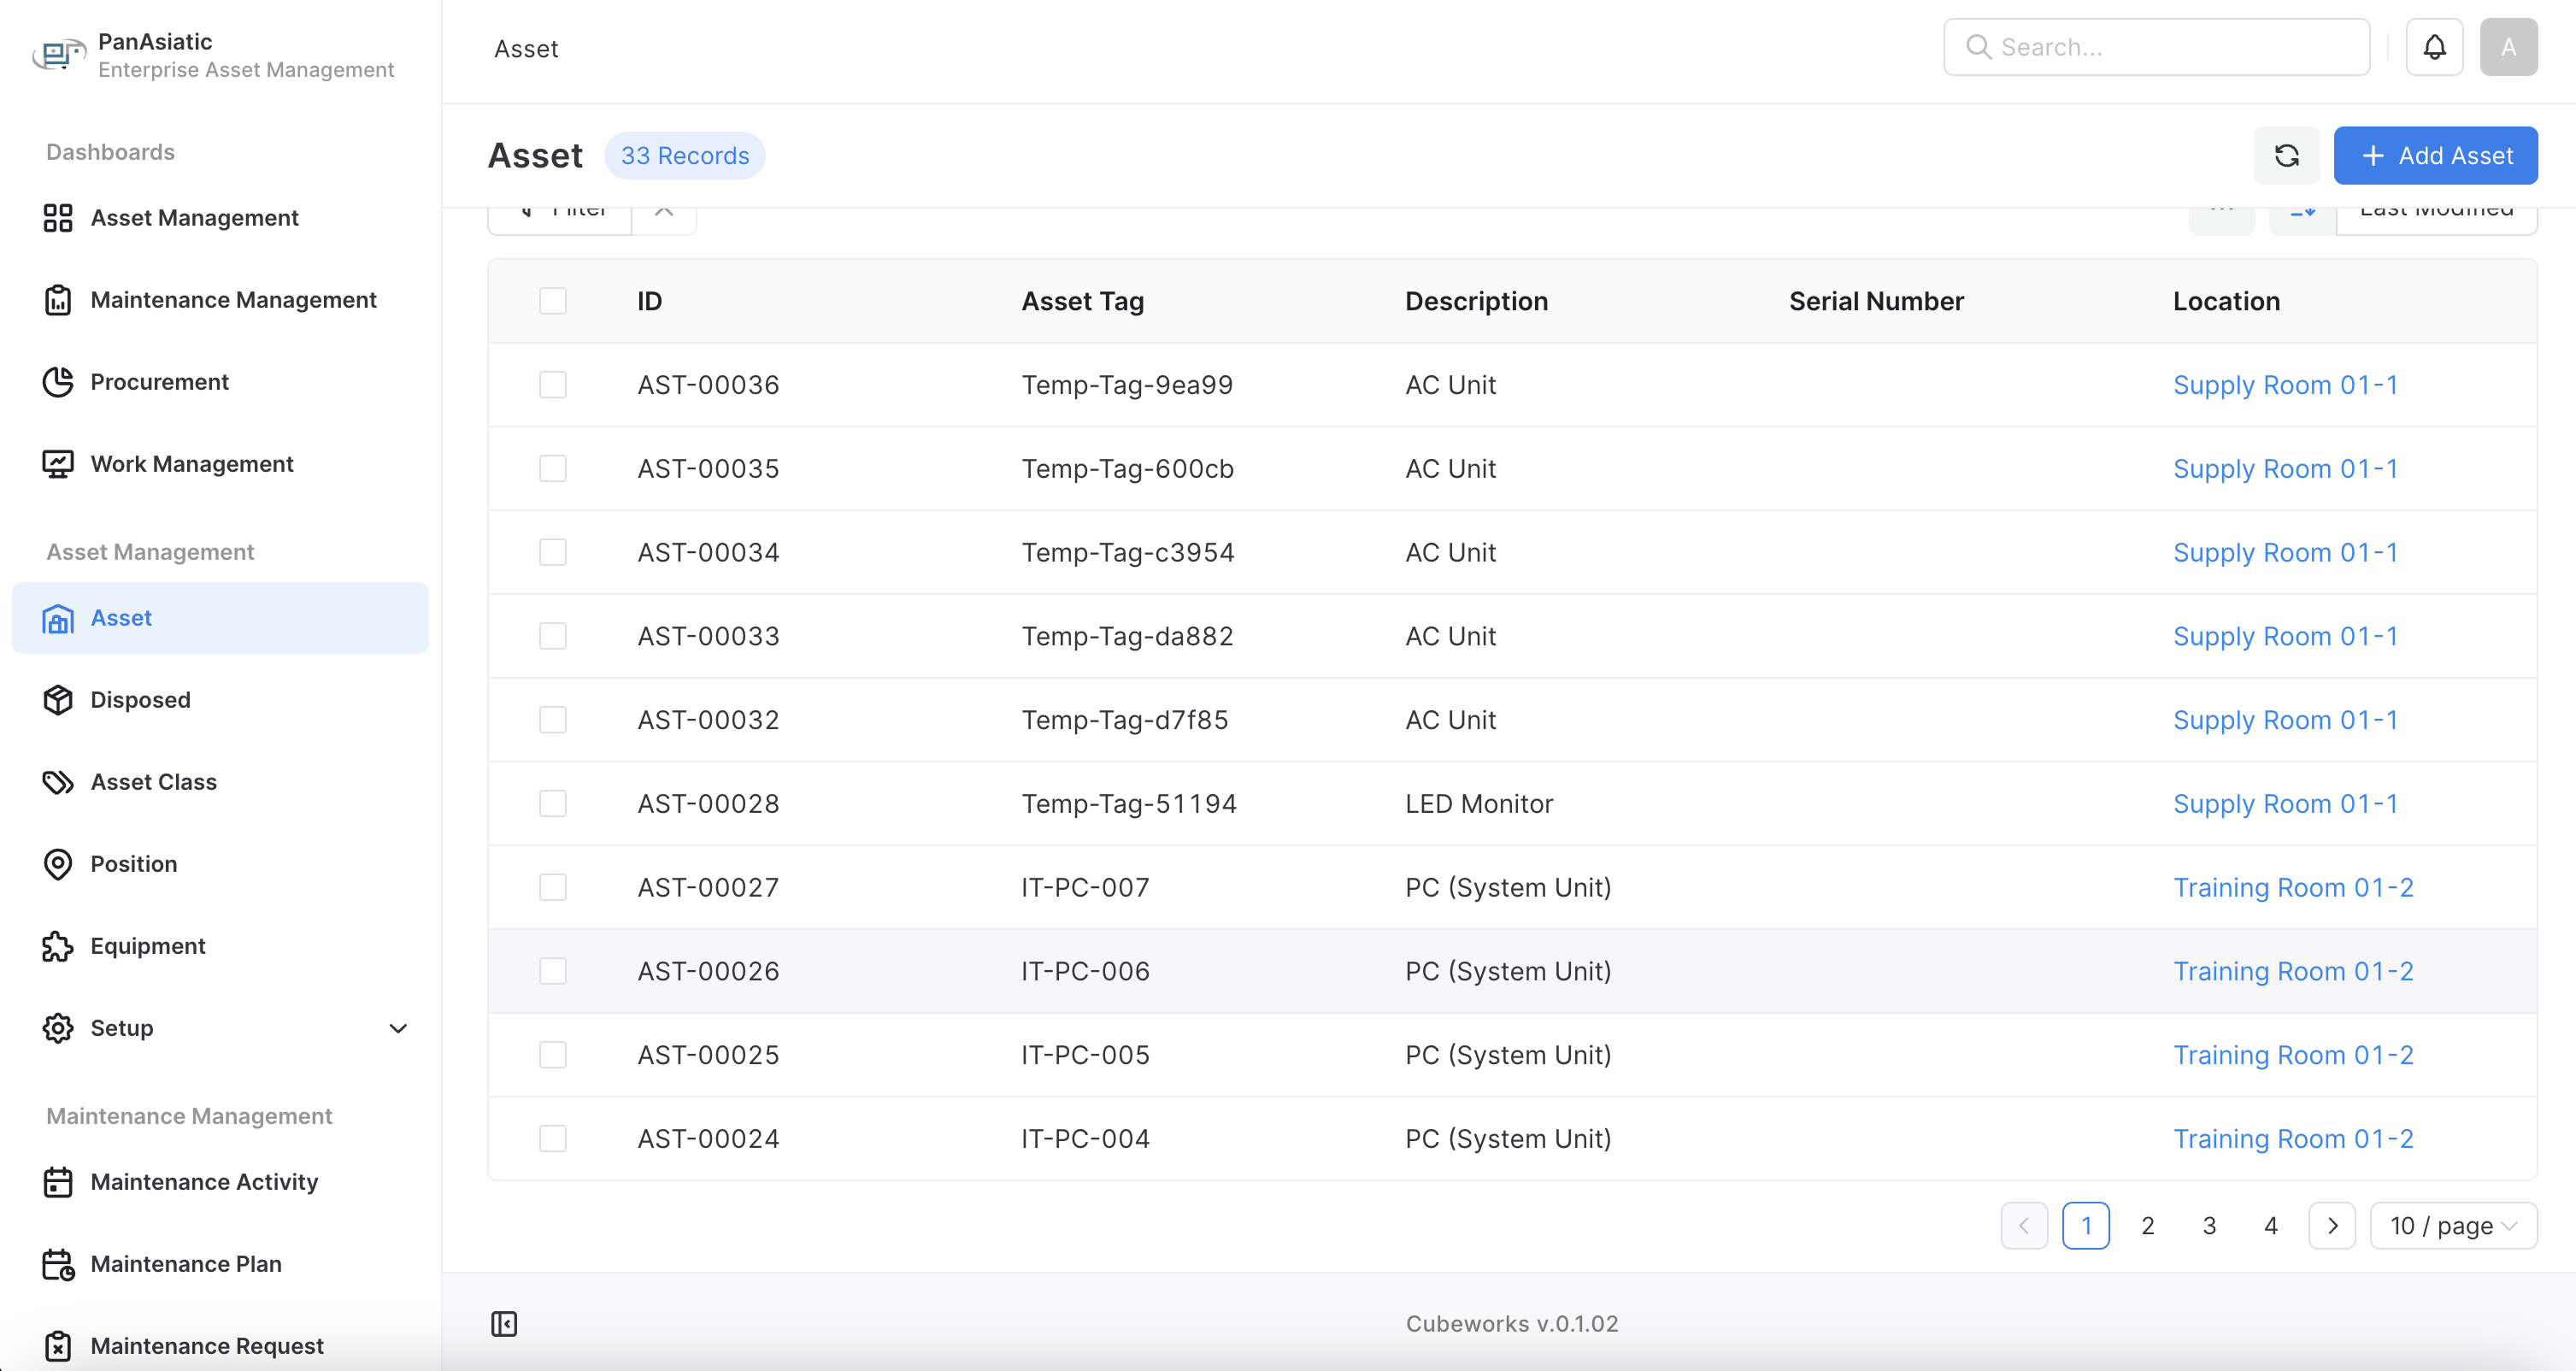Open Disposed from the sidebar

point(140,700)
